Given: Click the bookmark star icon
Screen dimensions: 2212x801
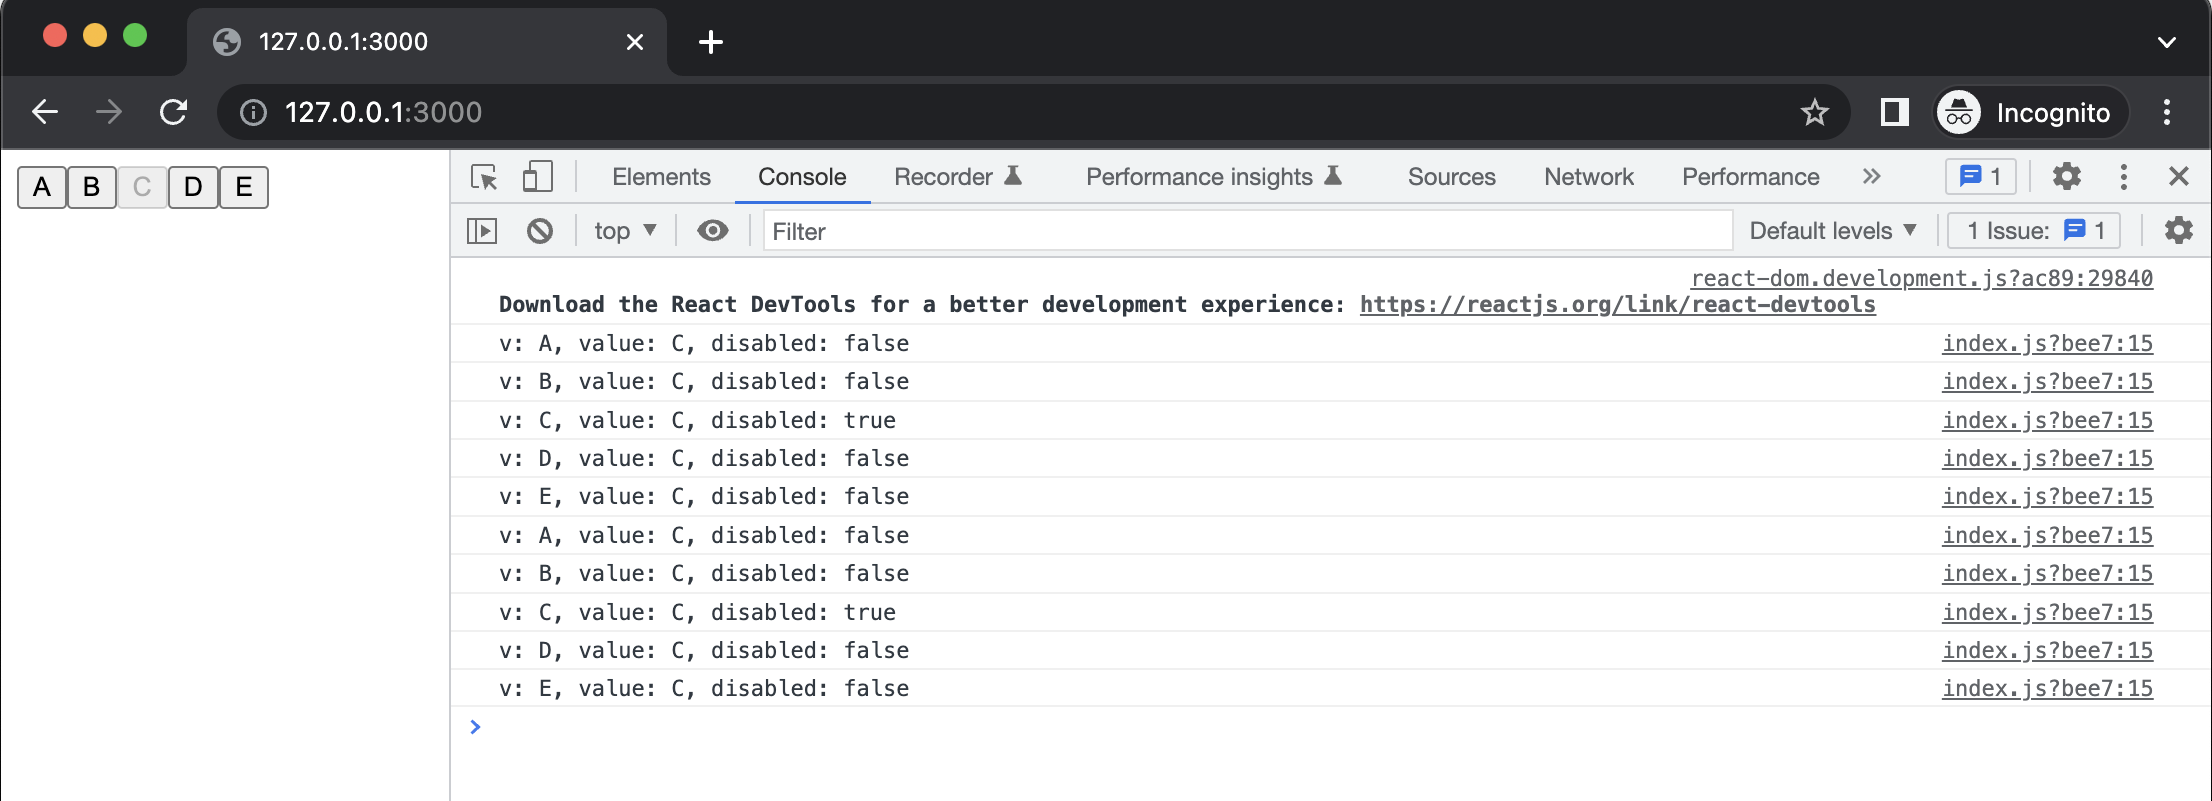Looking at the screenshot, I should [x=1814, y=112].
